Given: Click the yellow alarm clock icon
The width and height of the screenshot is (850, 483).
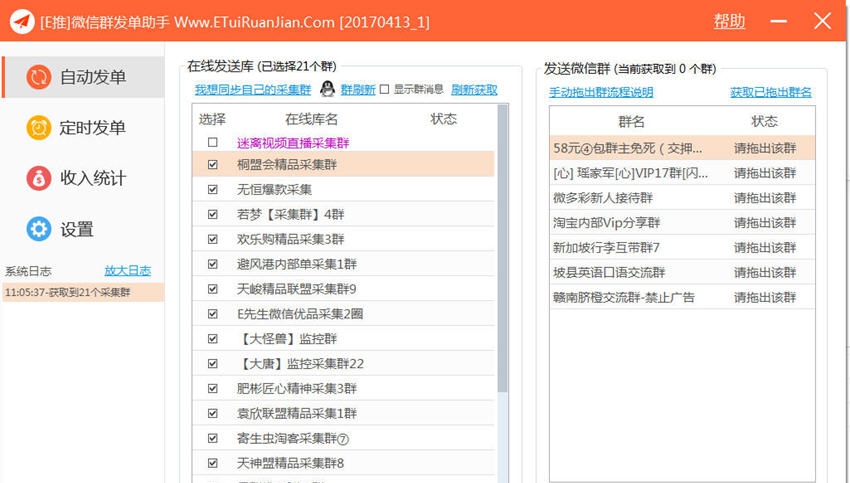Looking at the screenshot, I should pos(39,128).
